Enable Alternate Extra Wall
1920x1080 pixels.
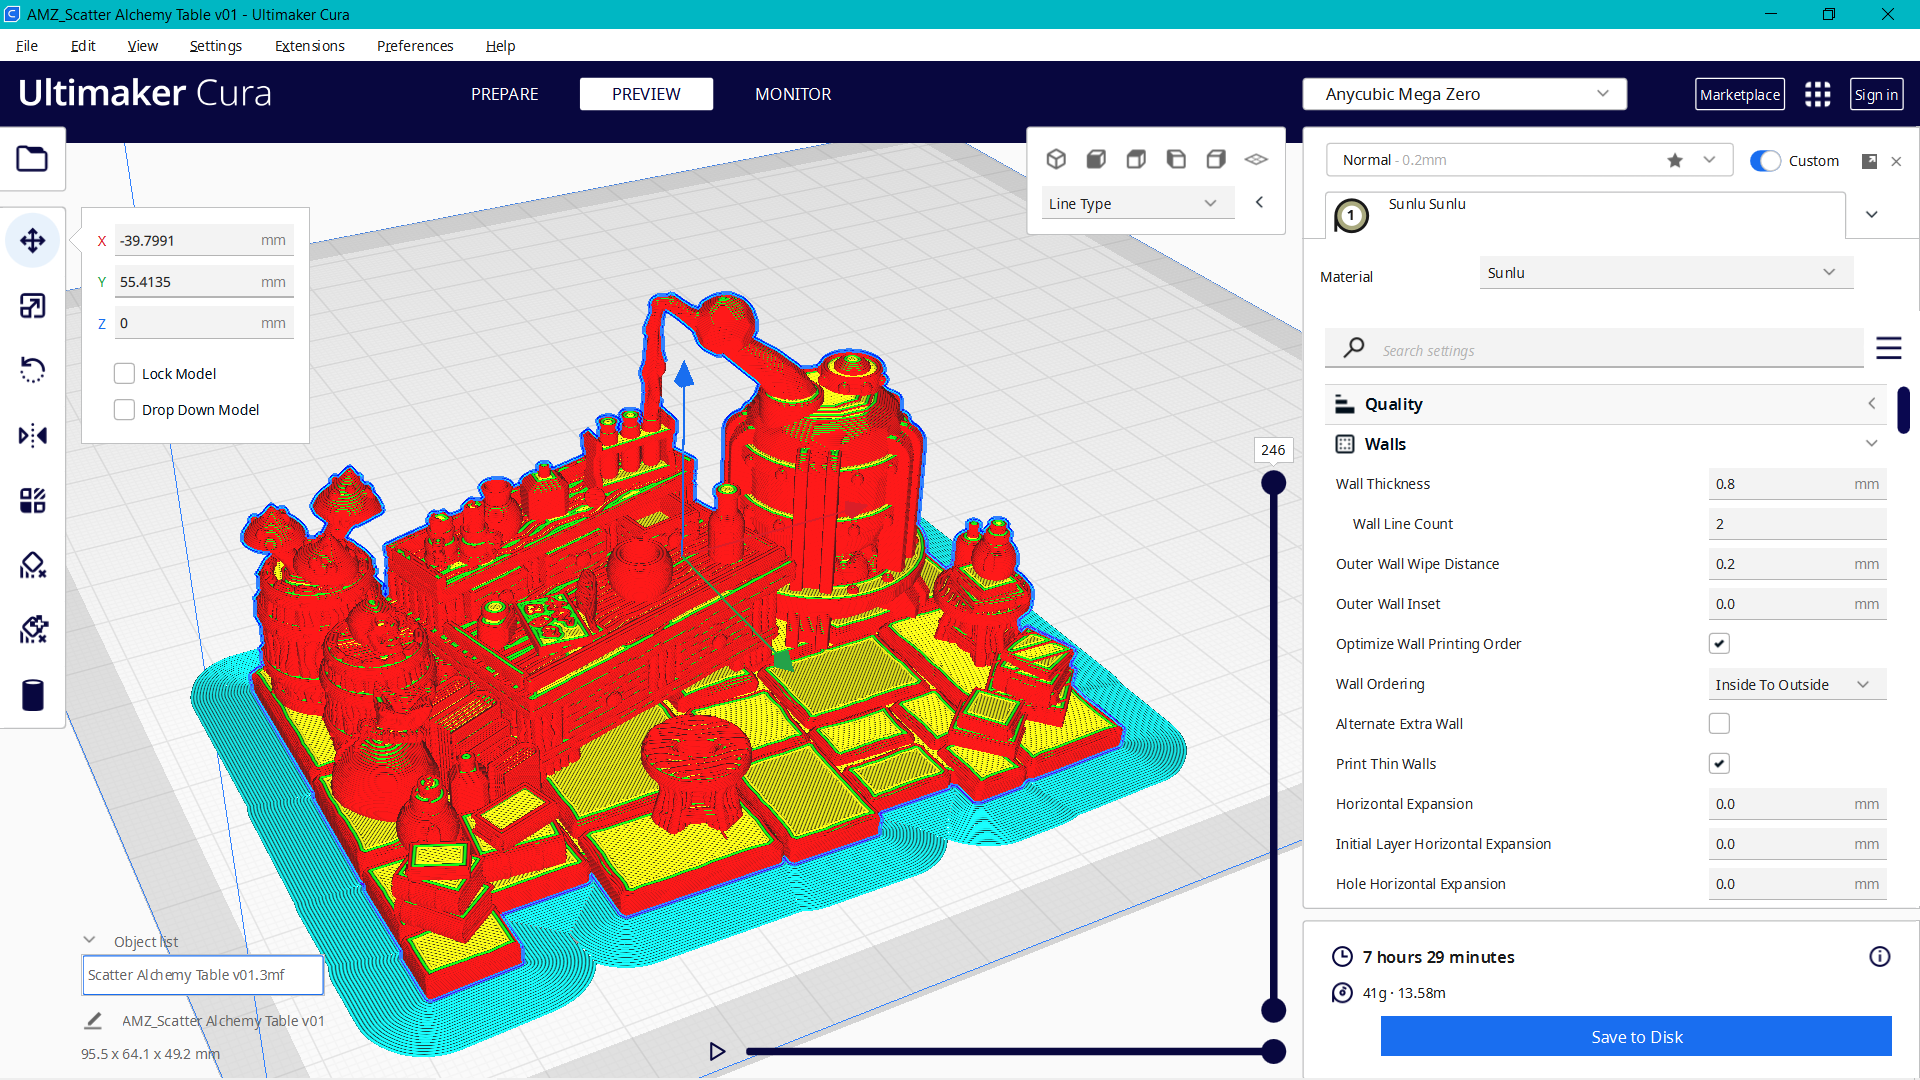1719,723
